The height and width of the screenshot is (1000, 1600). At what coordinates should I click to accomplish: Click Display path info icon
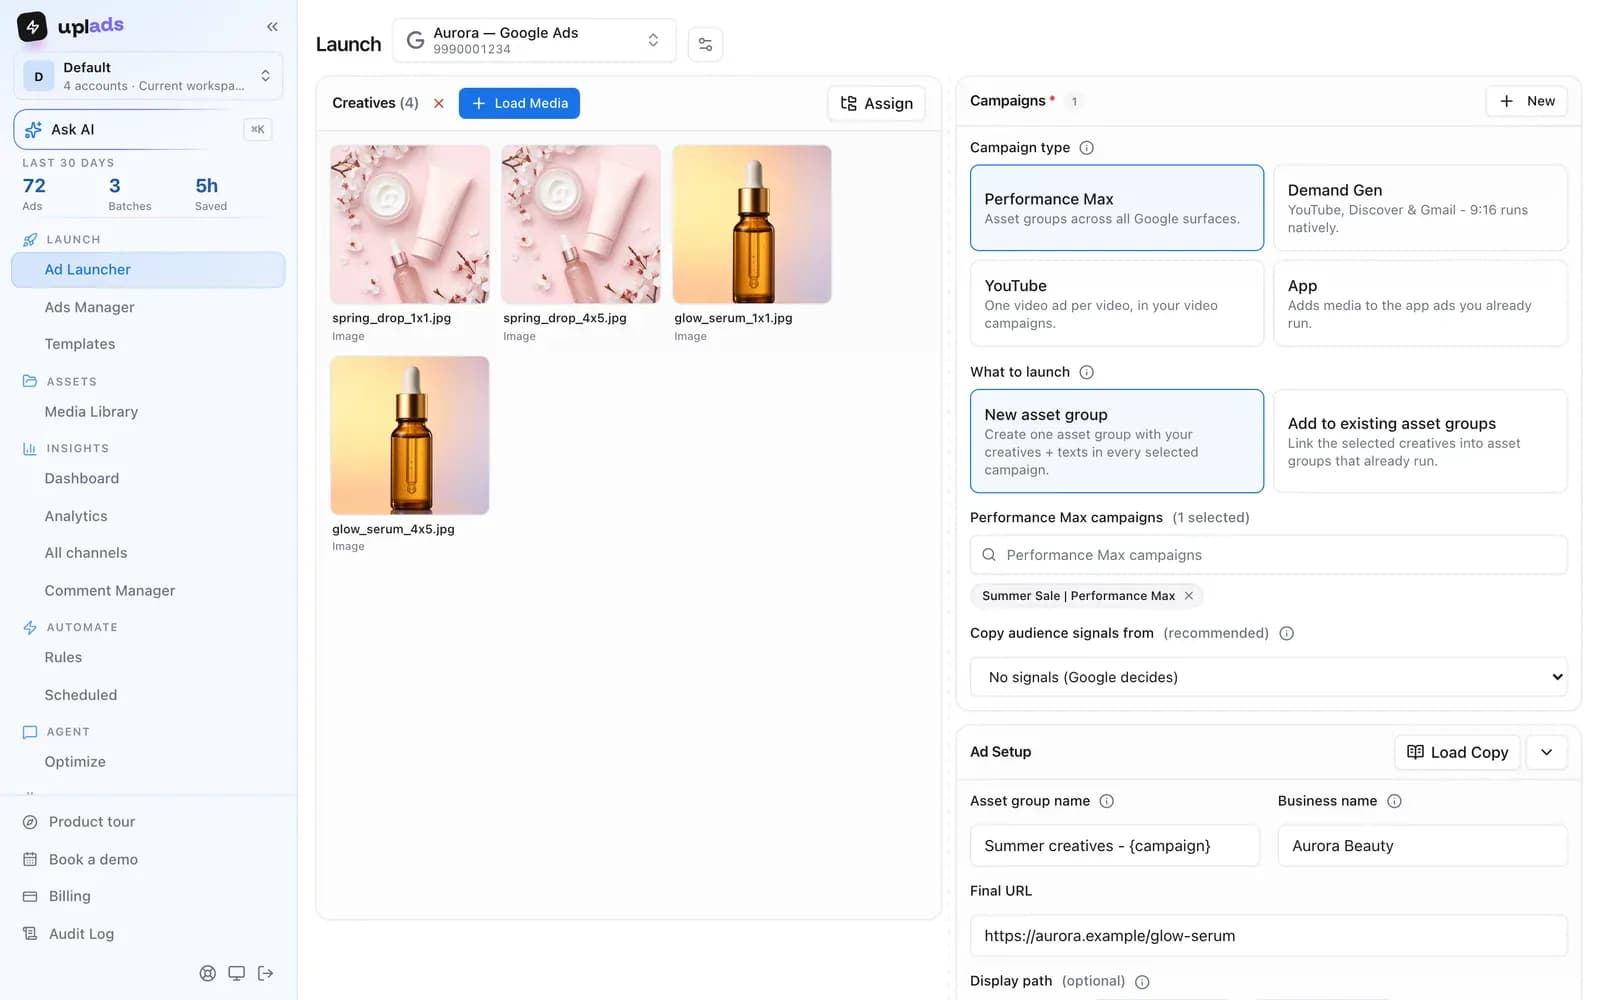click(x=1142, y=982)
